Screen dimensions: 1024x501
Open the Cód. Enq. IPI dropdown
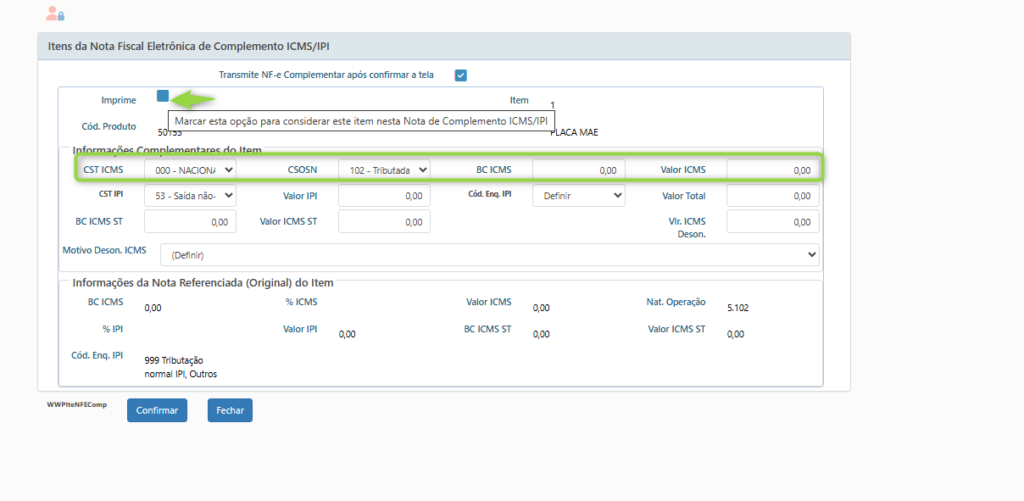click(x=578, y=196)
